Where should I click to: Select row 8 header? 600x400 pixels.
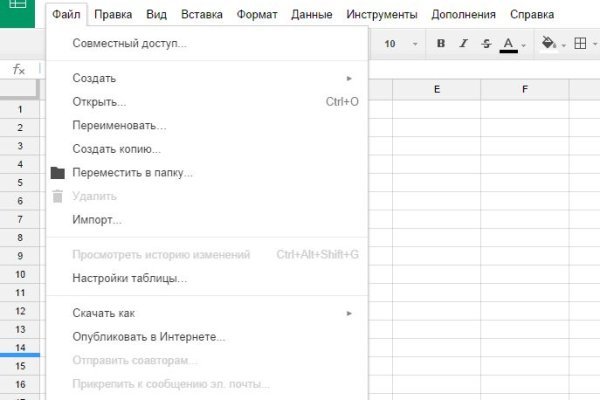pos(20,237)
